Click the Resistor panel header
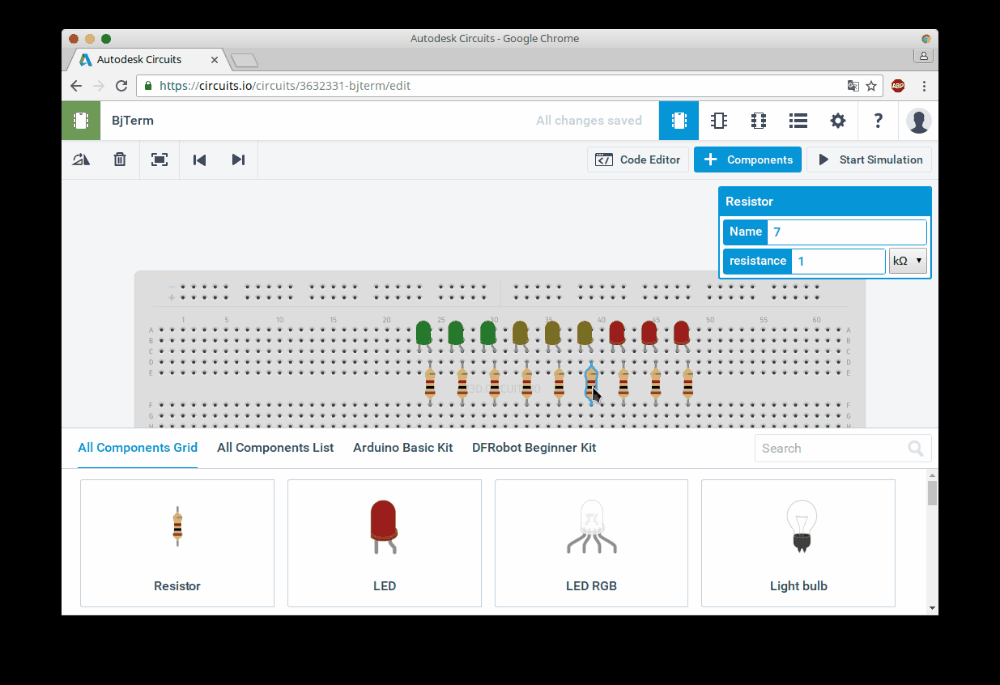The image size is (1000, 685). [x=825, y=202]
